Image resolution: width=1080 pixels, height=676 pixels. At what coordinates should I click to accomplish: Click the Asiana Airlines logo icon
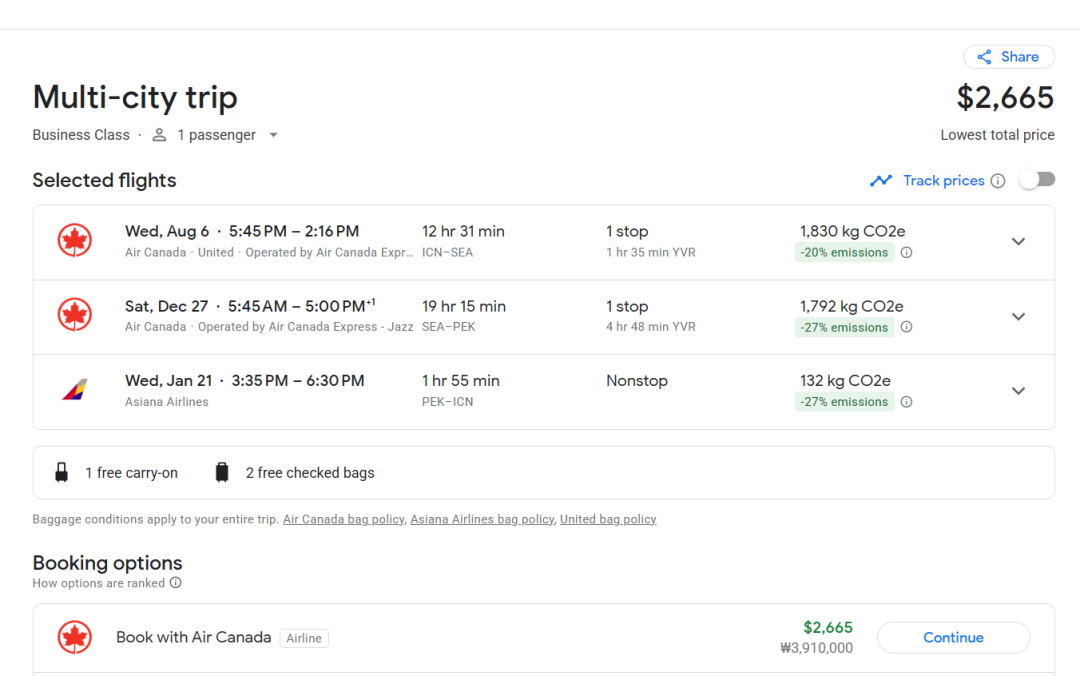75,390
